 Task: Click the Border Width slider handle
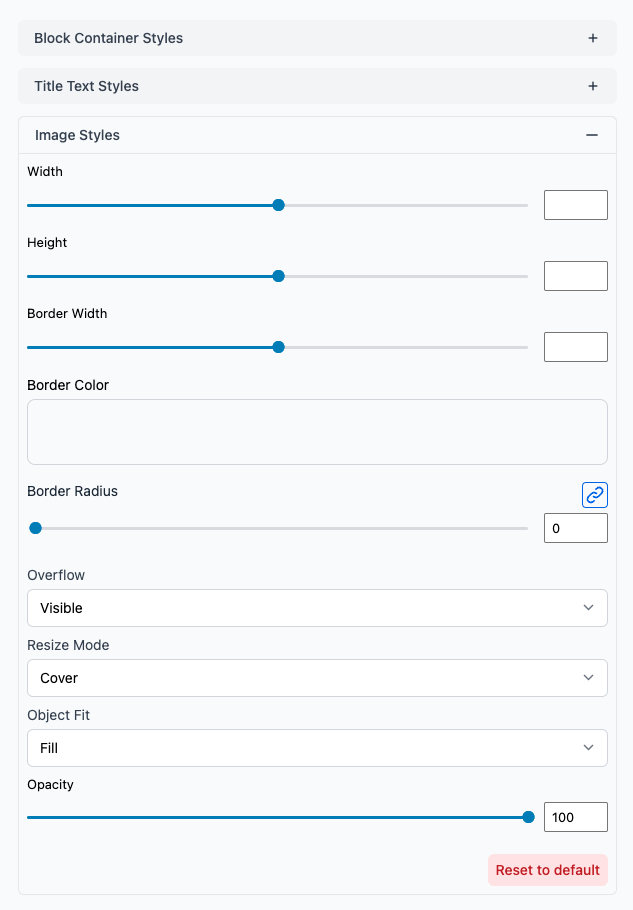278,346
